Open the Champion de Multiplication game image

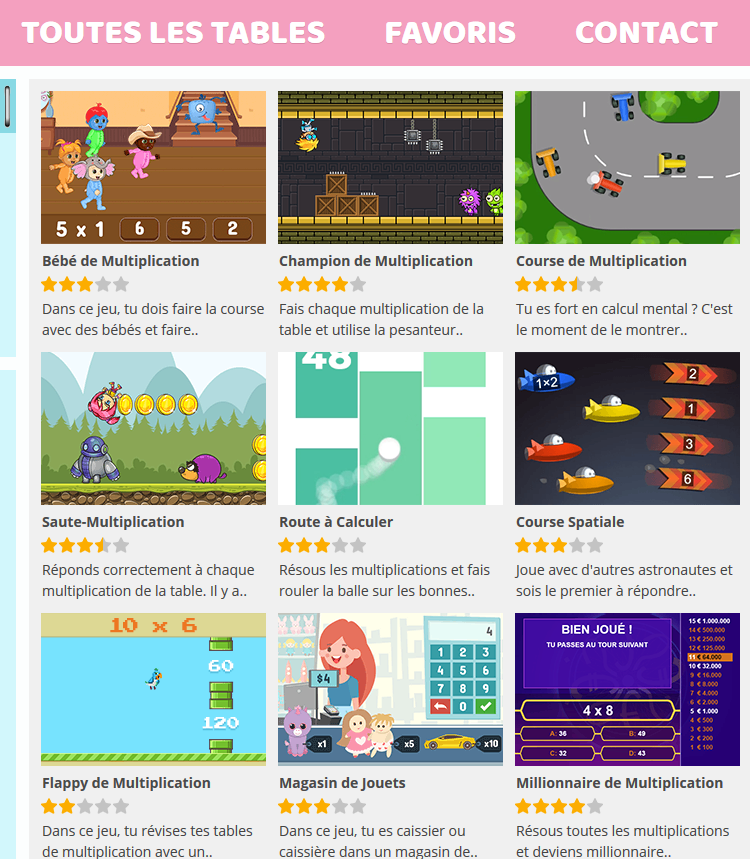(x=390, y=167)
